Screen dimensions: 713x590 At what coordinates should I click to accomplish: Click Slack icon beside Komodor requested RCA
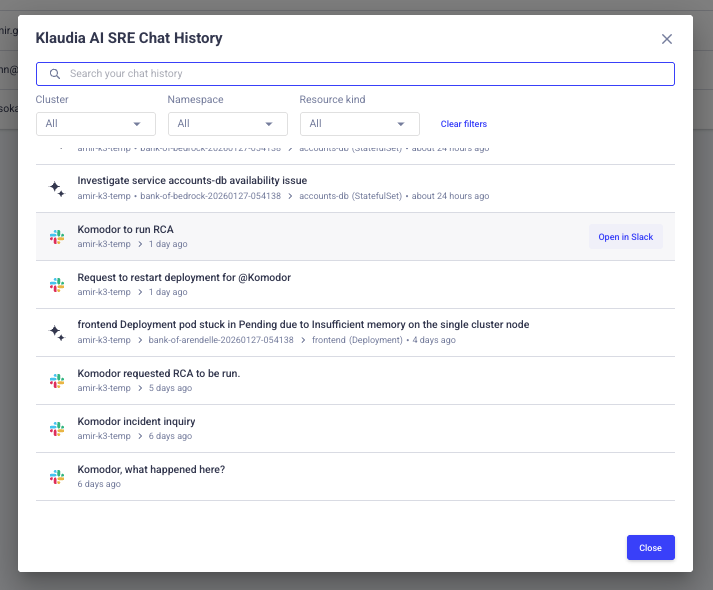point(57,381)
